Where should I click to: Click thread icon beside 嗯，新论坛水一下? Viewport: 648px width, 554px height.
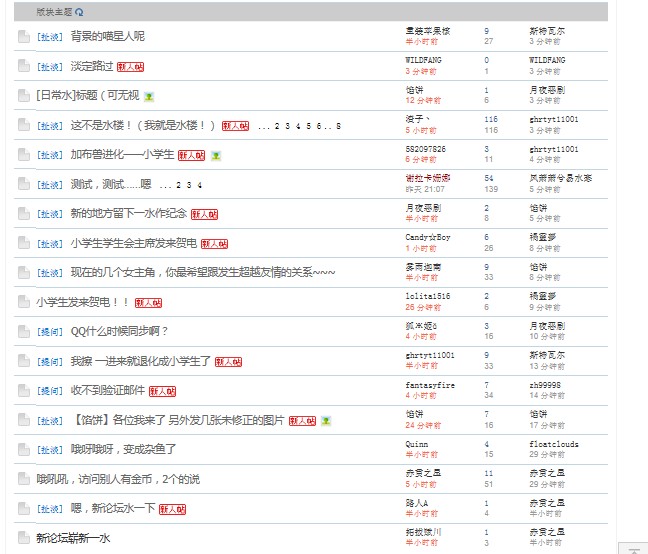pos(24,509)
